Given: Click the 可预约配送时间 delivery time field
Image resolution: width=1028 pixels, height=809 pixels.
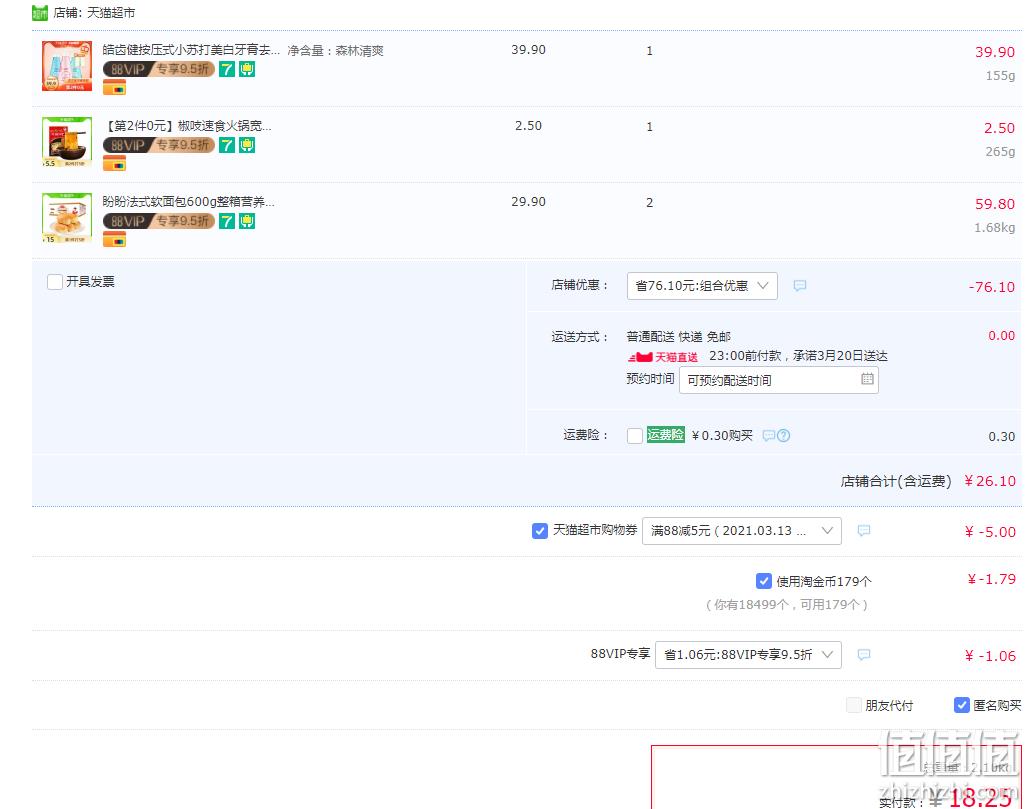Looking at the screenshot, I should click(779, 380).
